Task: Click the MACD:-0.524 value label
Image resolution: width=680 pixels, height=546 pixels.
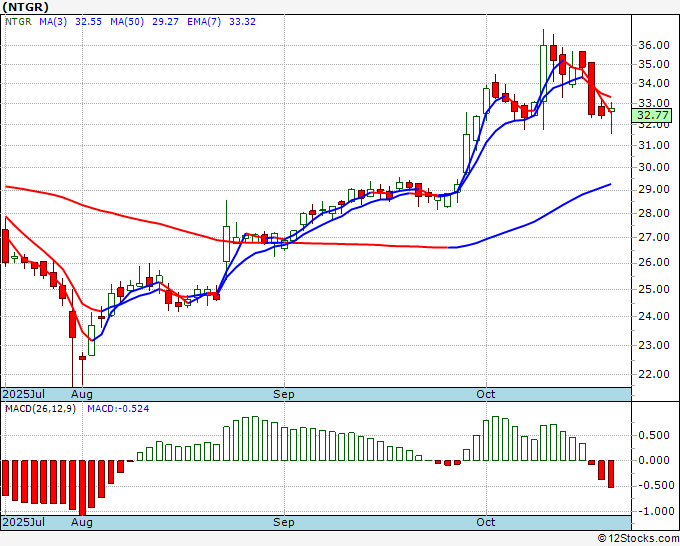Action: coord(118,409)
